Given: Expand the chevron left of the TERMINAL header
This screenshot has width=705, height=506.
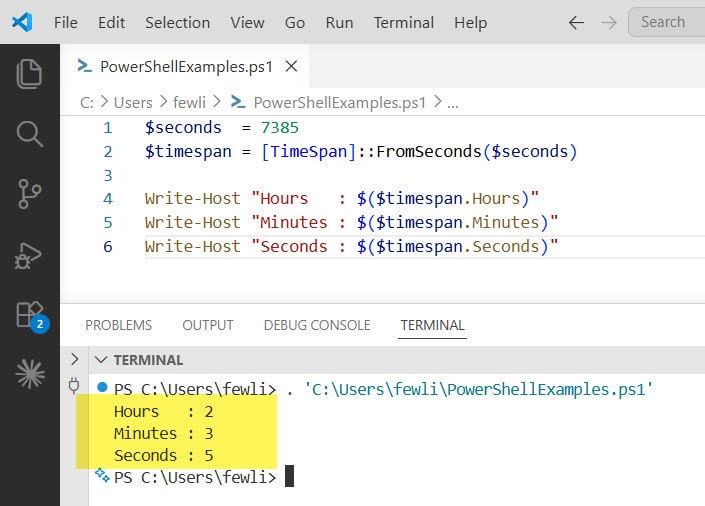Looking at the screenshot, I should click(x=75, y=359).
